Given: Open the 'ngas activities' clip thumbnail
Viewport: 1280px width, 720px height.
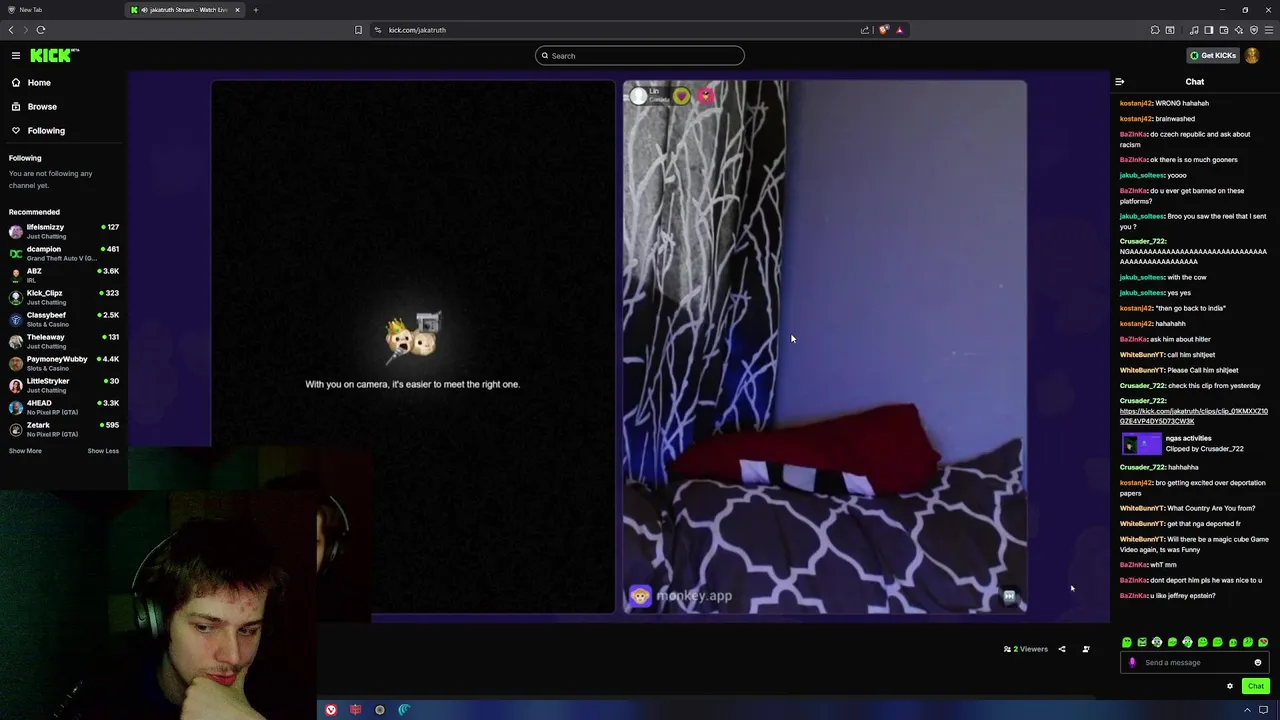Looking at the screenshot, I should click(1141, 443).
